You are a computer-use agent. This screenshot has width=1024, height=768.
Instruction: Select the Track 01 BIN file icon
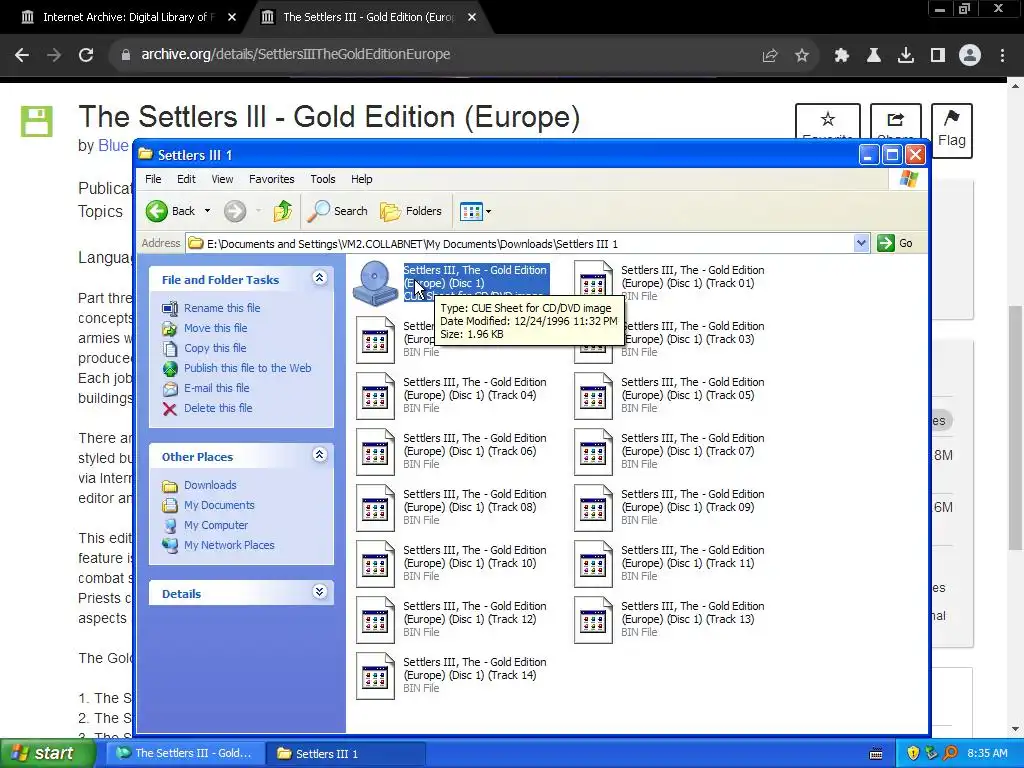593,280
